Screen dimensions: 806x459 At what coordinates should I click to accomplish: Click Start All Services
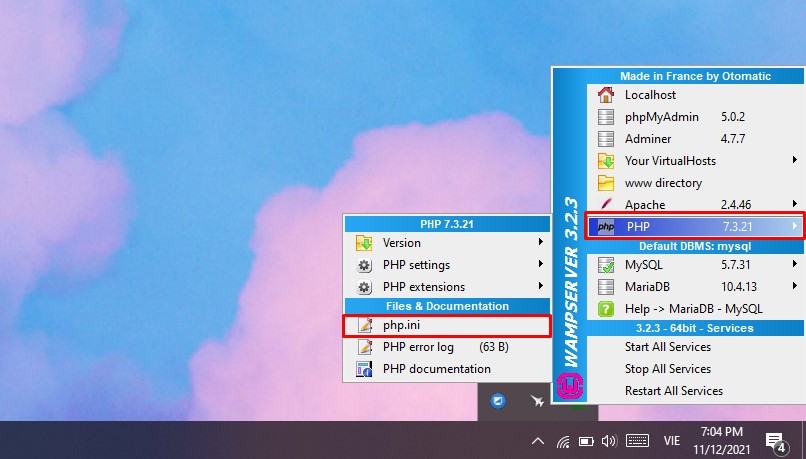click(x=667, y=347)
